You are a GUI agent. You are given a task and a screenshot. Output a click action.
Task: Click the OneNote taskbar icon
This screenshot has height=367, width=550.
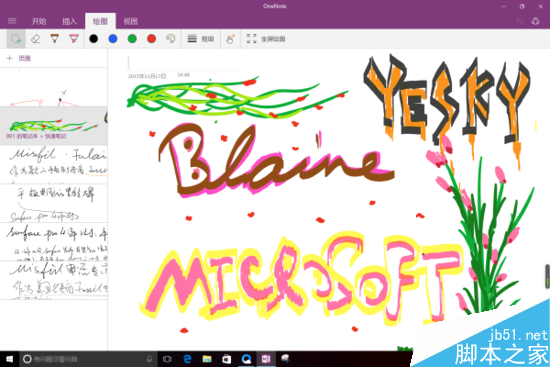click(266, 359)
